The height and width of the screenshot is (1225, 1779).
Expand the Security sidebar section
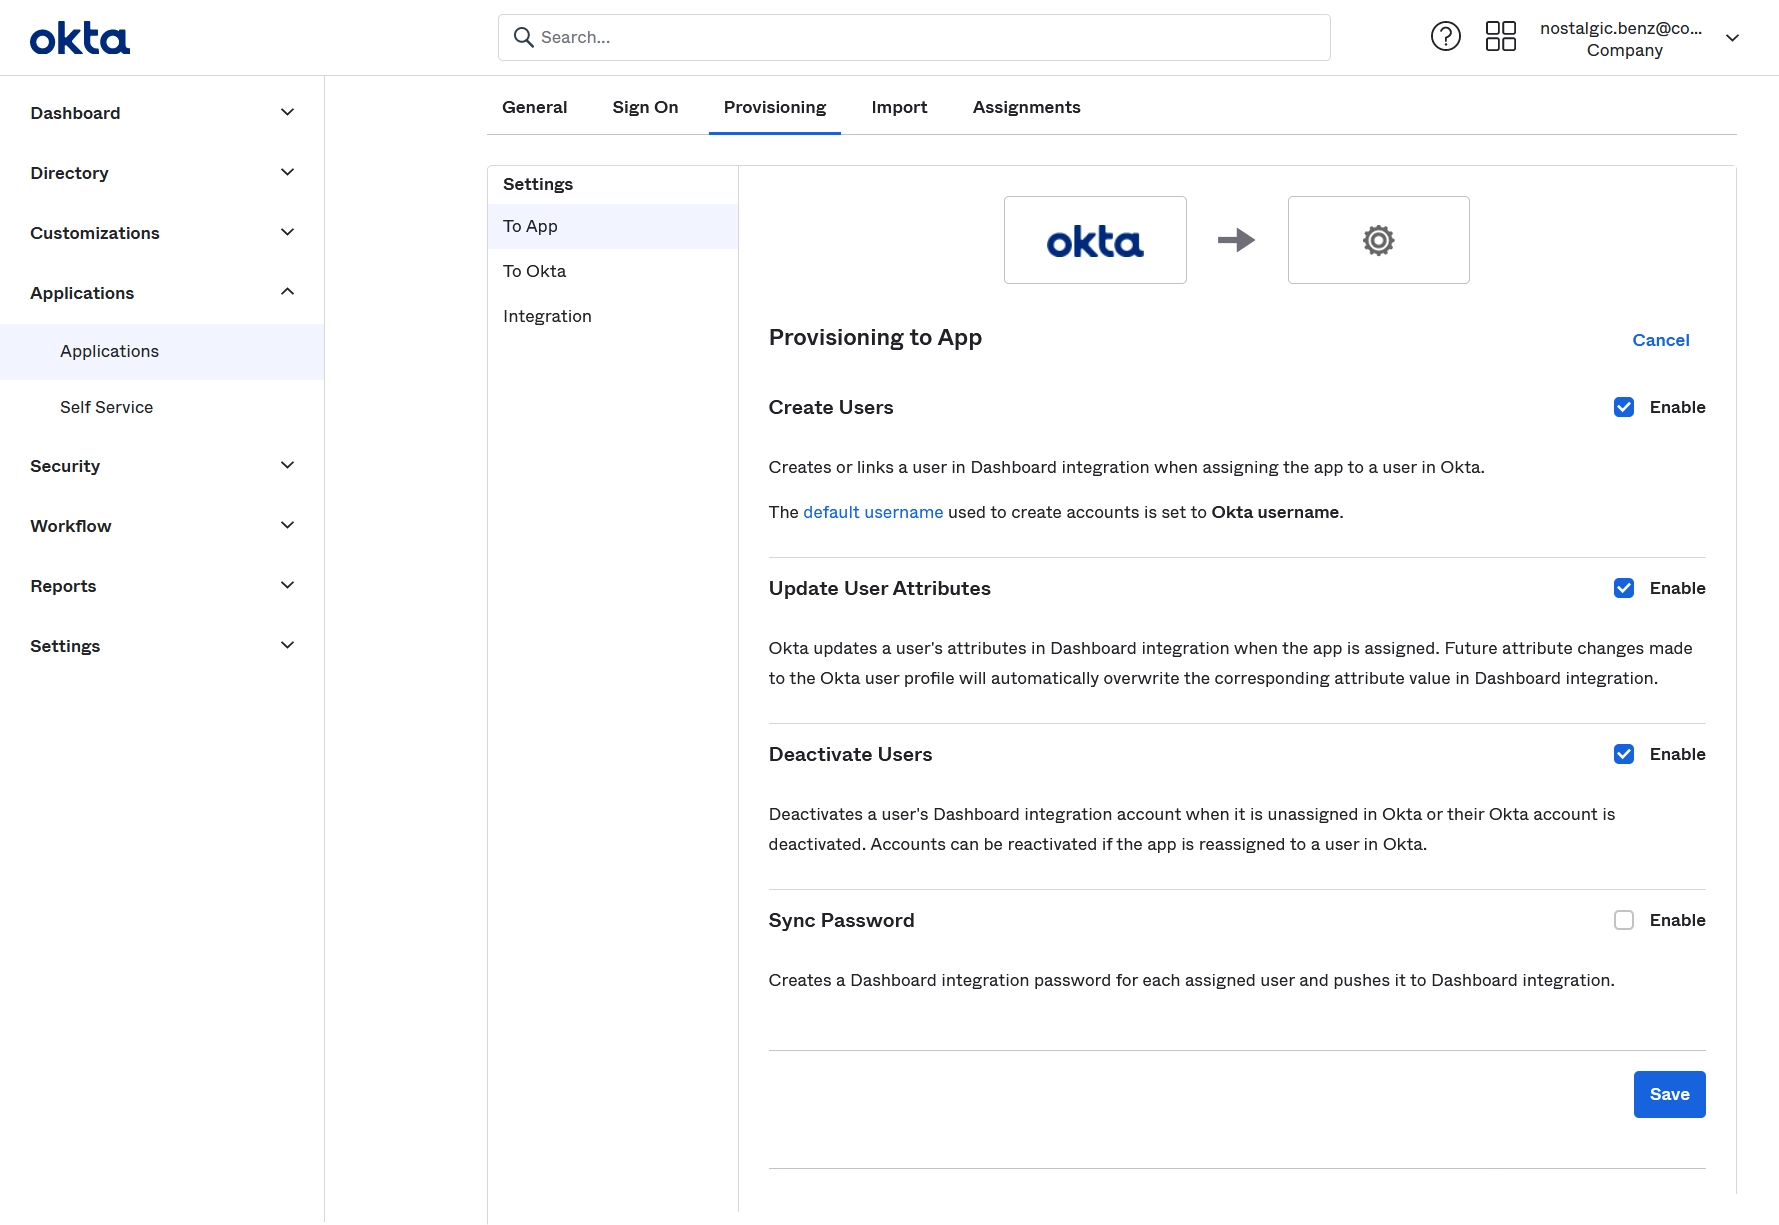point(162,466)
